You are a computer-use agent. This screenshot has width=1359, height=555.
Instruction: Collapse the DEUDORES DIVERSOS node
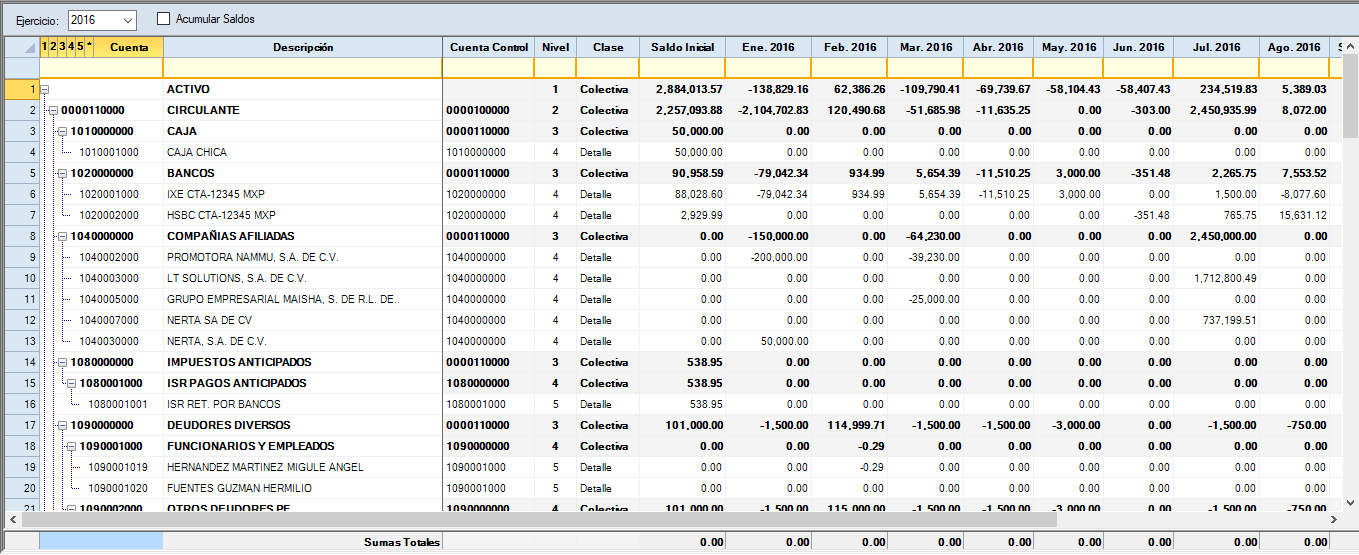[x=62, y=425]
